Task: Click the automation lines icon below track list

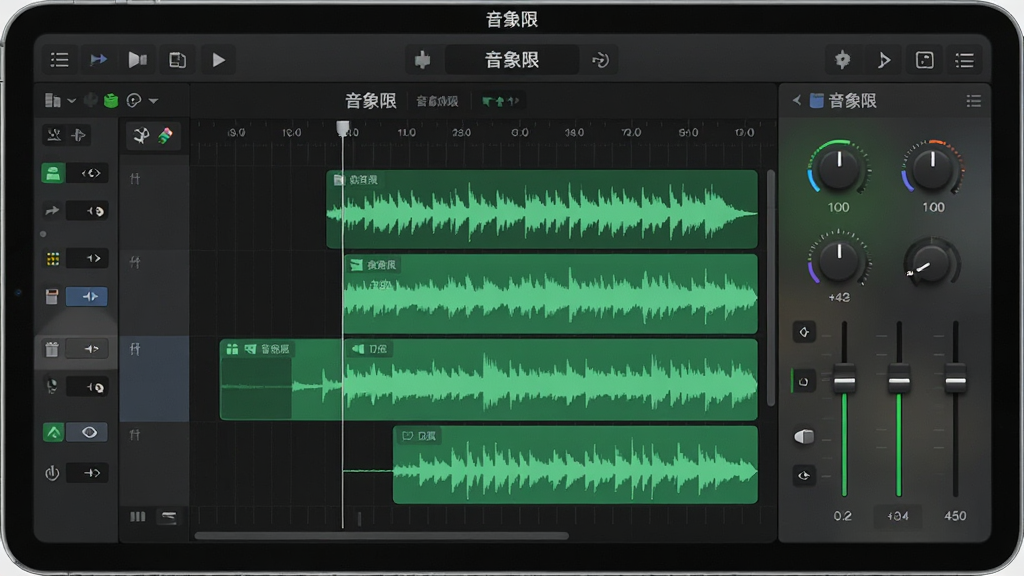Action: pos(168,517)
